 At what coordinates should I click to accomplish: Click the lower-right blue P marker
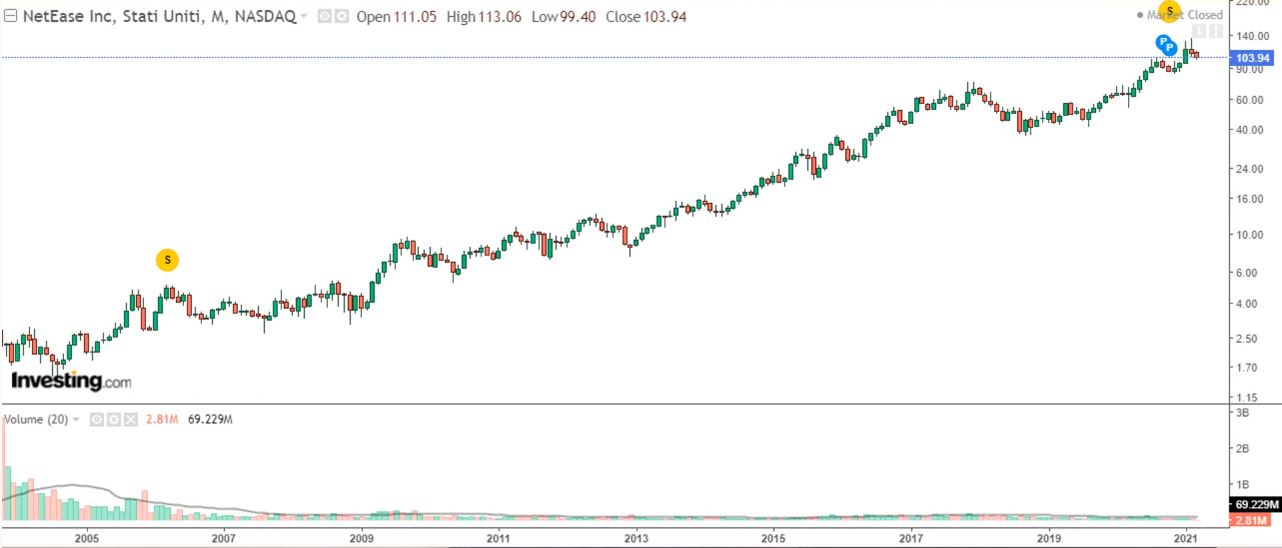tap(1170, 46)
